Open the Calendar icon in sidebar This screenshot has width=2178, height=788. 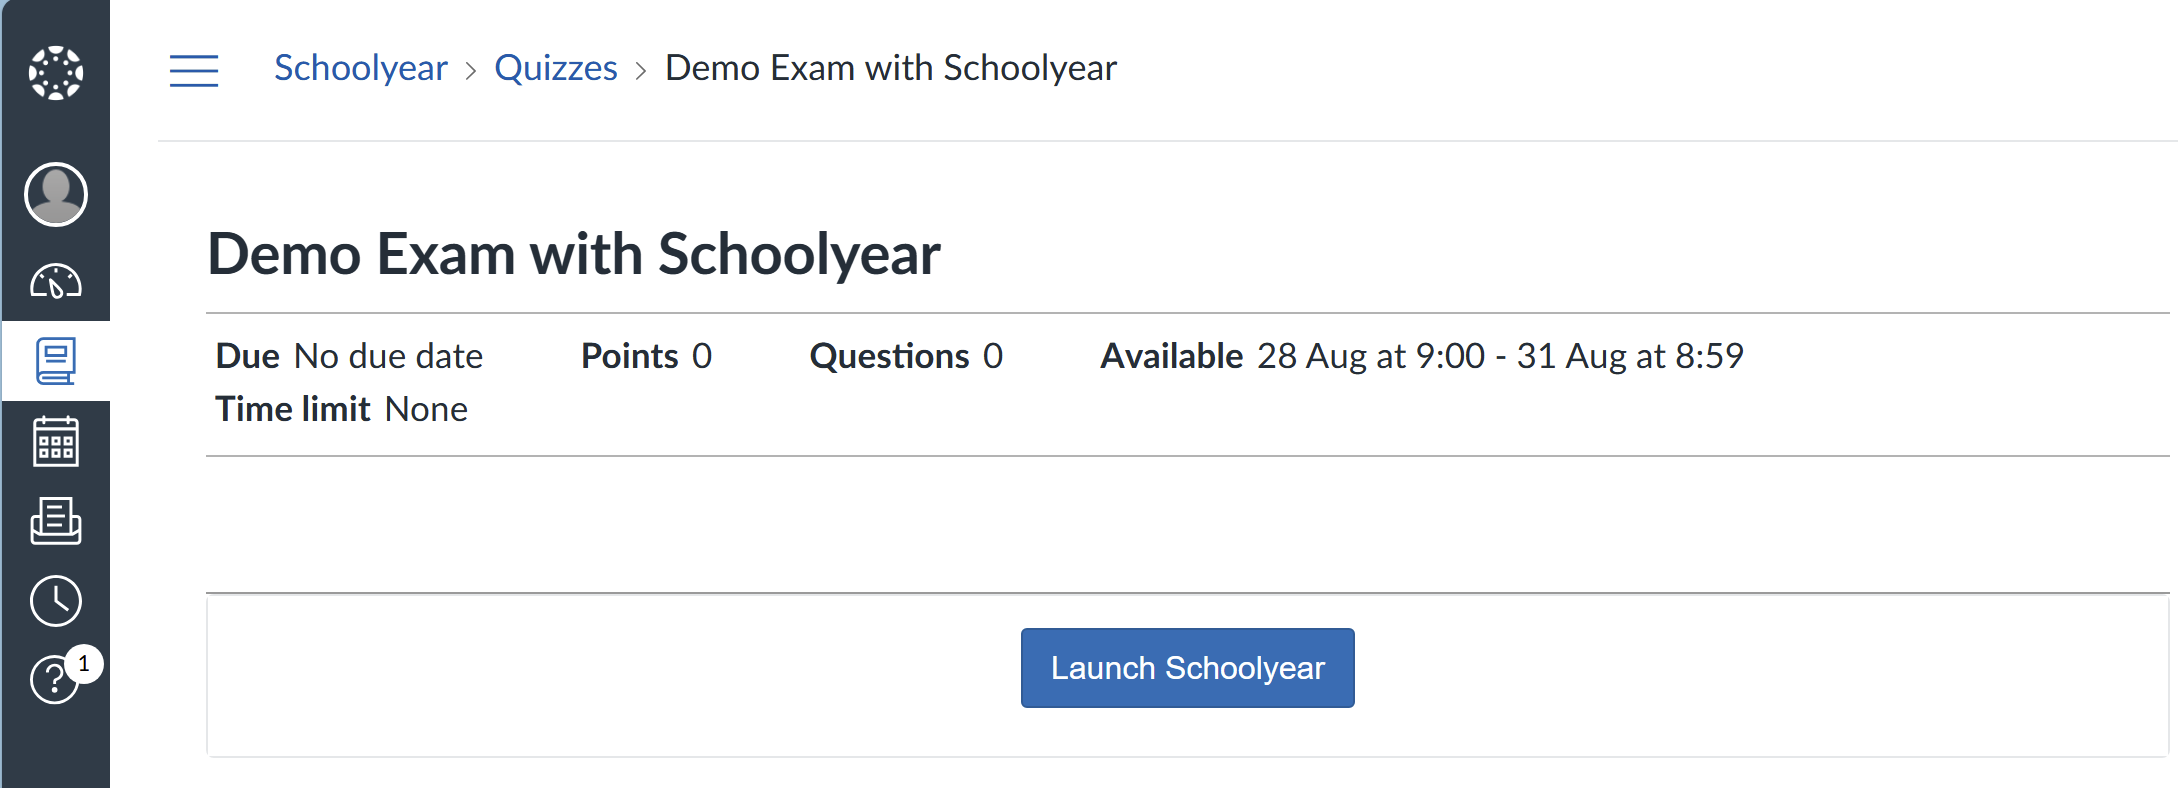point(56,441)
